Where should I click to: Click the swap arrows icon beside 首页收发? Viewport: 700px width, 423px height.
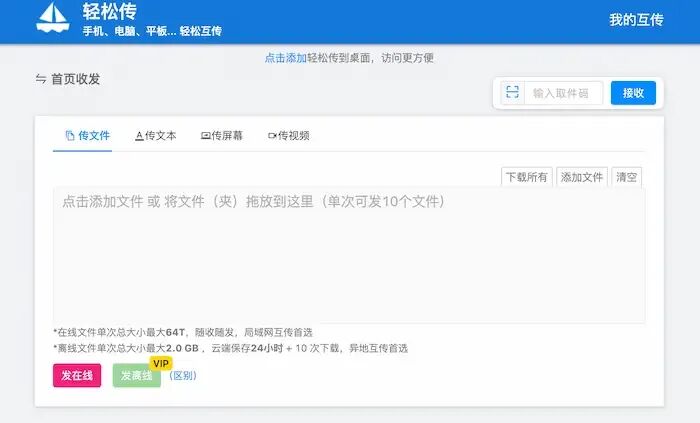point(41,79)
